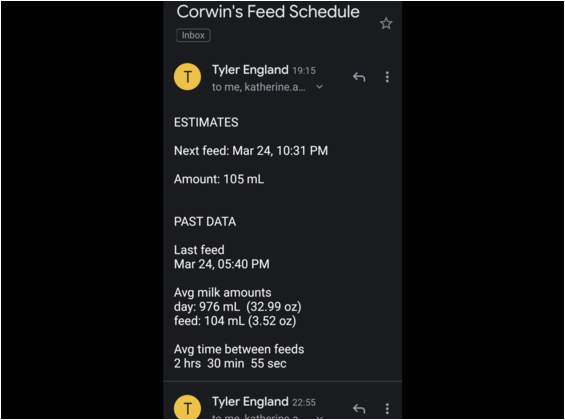Open the sender avatar on the 19:15 message
The height and width of the screenshot is (420, 565).
(187, 77)
